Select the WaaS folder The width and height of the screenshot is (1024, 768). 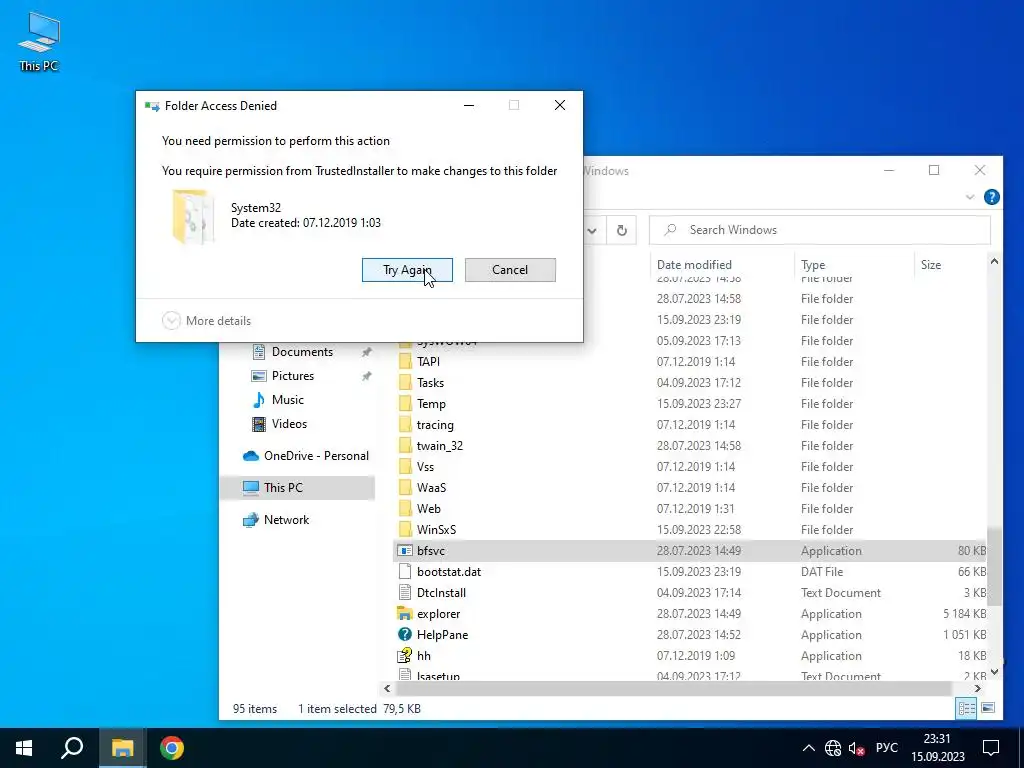(431, 488)
